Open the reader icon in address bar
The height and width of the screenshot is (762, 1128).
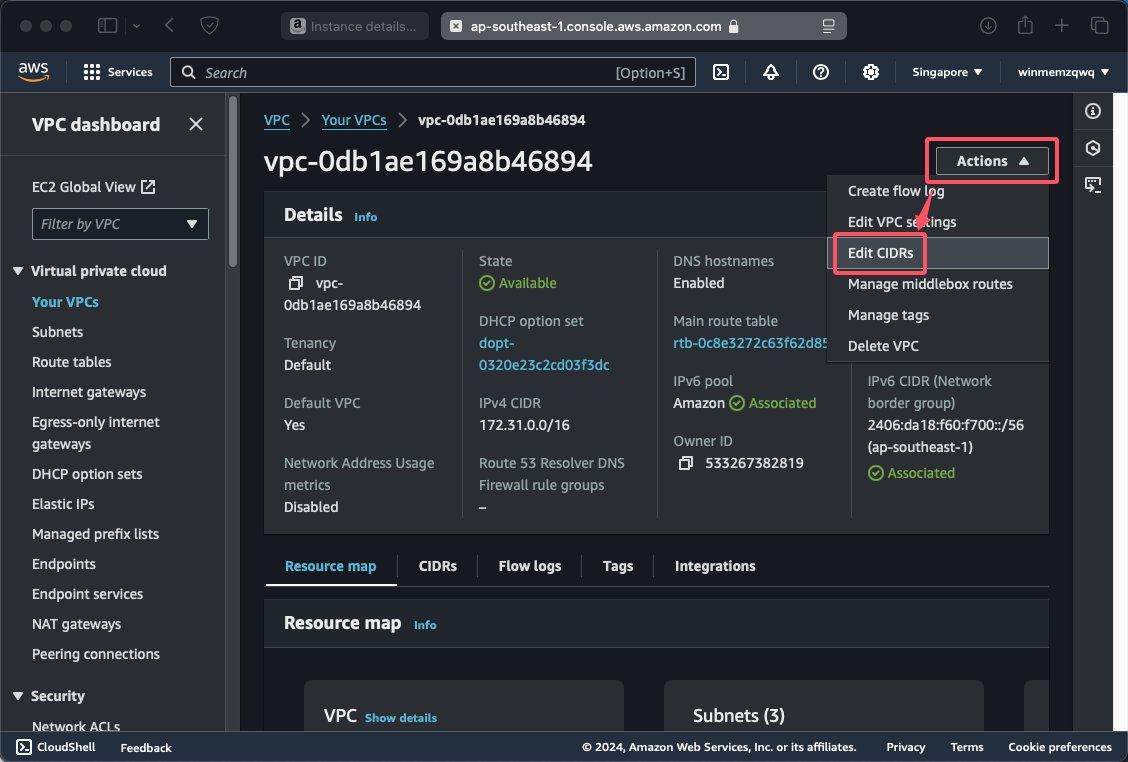coord(829,27)
